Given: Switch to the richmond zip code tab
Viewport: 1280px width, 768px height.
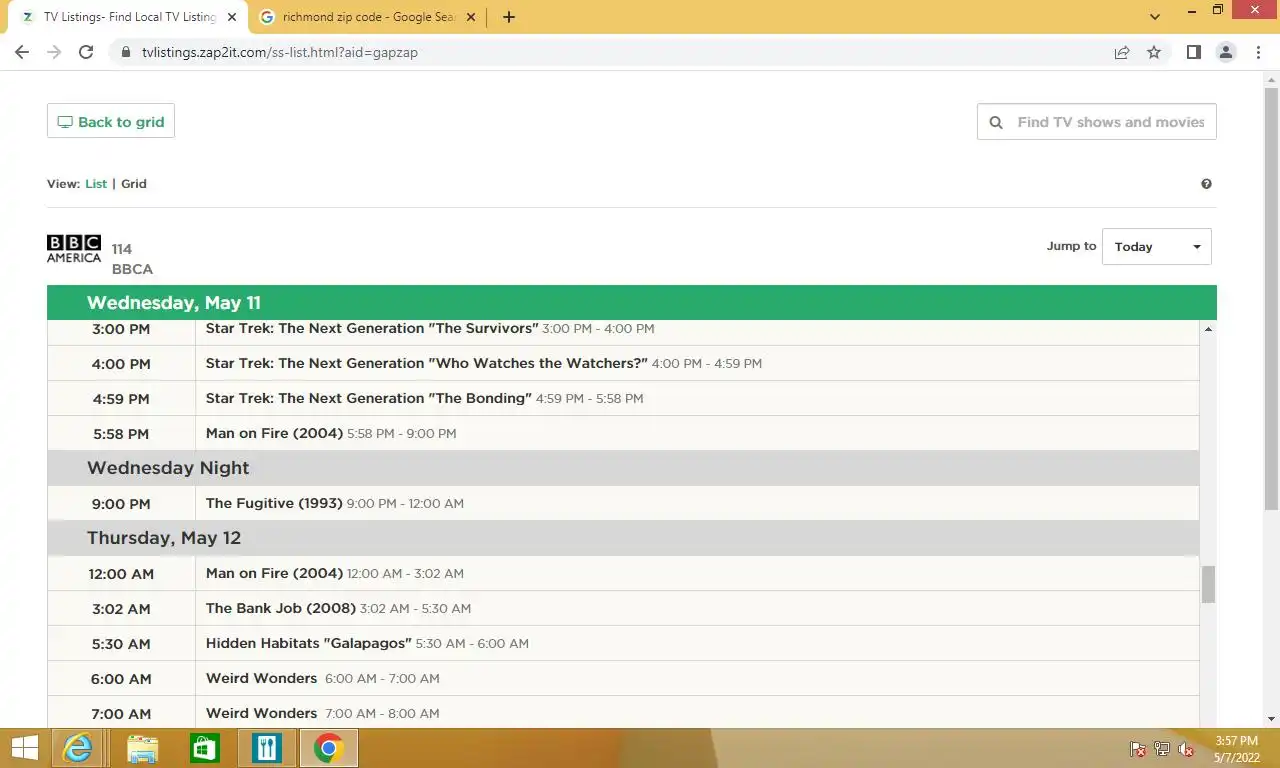Looking at the screenshot, I should click(368, 17).
